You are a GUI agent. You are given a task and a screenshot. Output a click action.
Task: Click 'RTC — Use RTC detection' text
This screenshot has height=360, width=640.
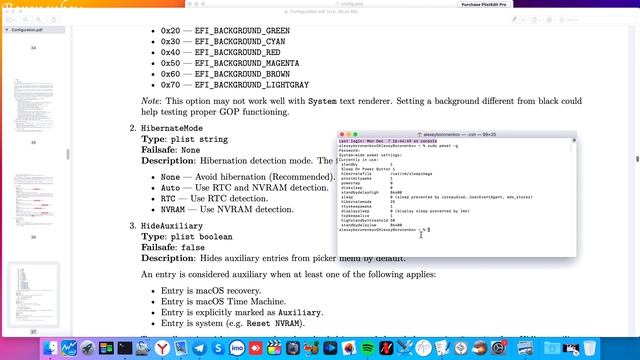click(x=214, y=198)
